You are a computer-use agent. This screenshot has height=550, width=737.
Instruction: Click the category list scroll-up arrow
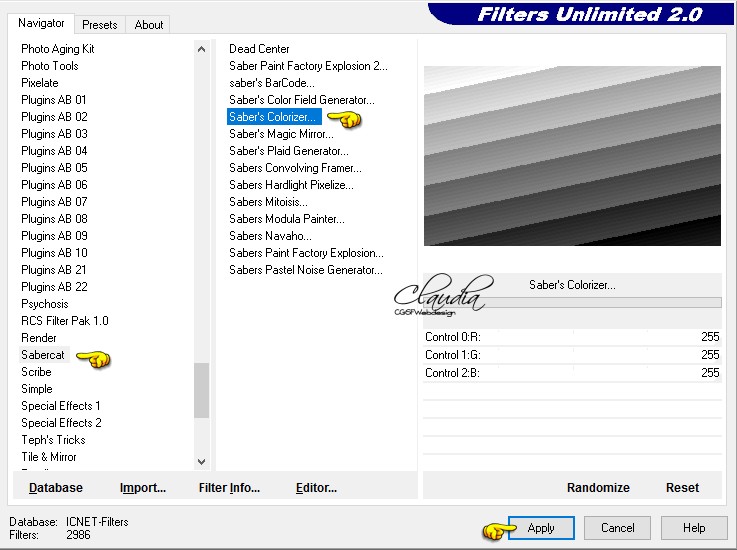pos(202,49)
